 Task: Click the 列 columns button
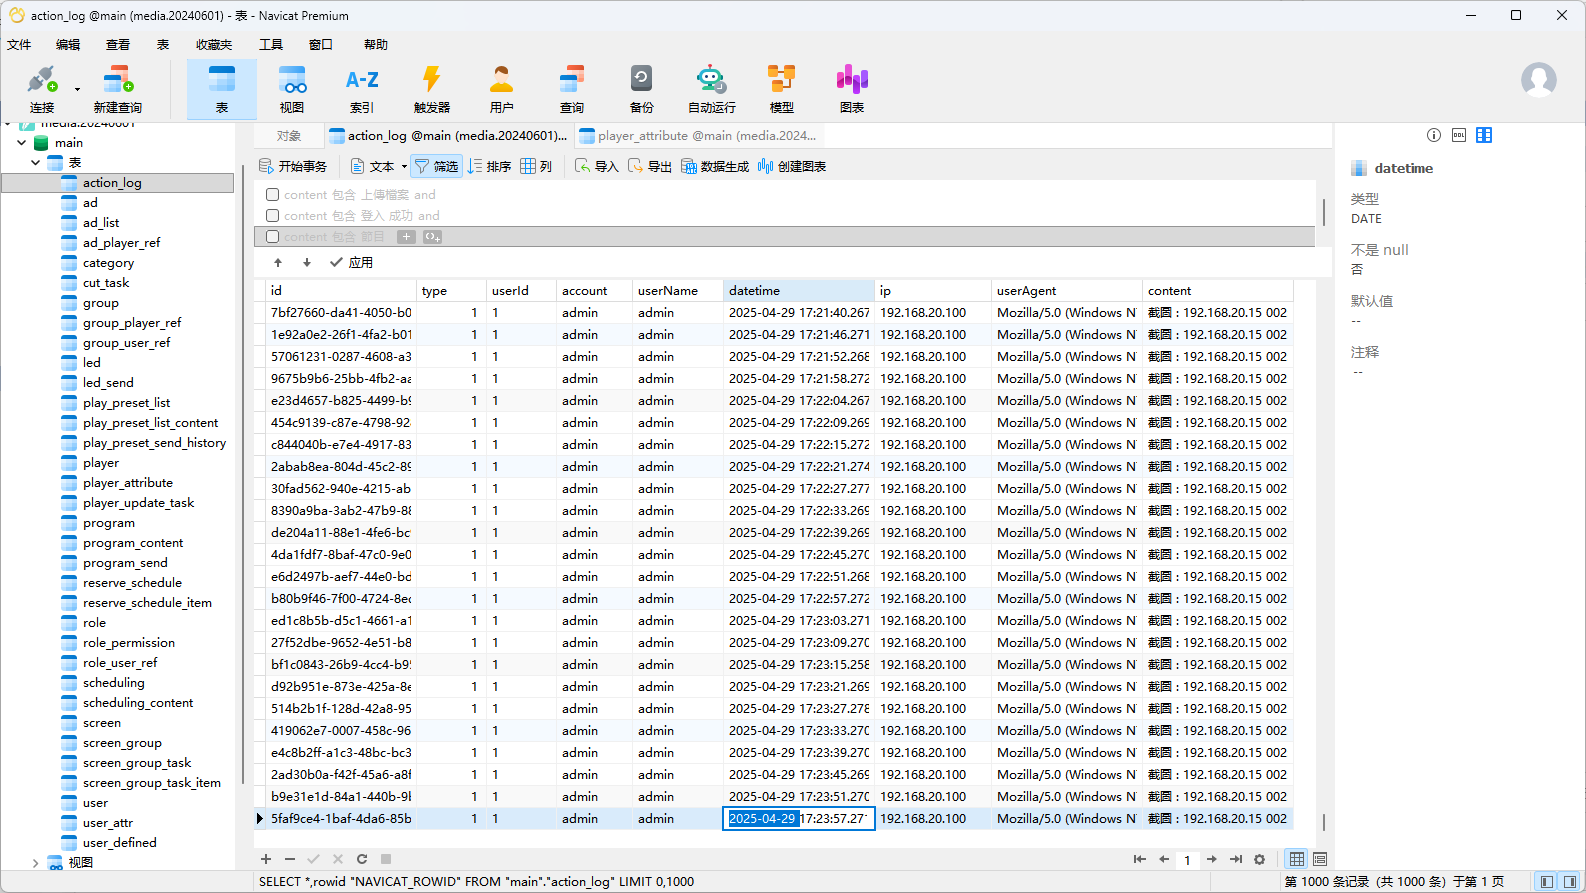[536, 166]
